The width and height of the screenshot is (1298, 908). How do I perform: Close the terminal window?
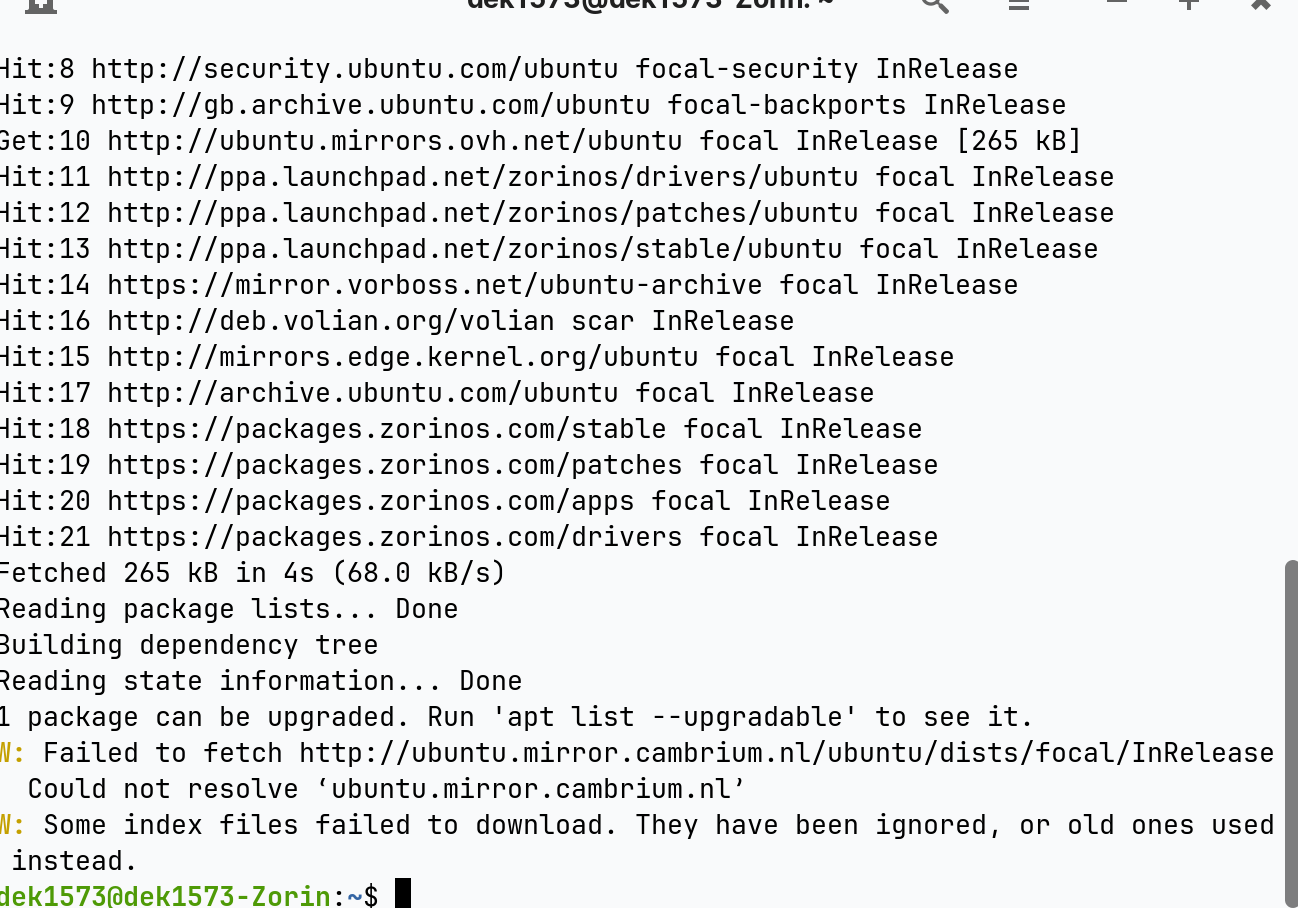coord(1261,3)
